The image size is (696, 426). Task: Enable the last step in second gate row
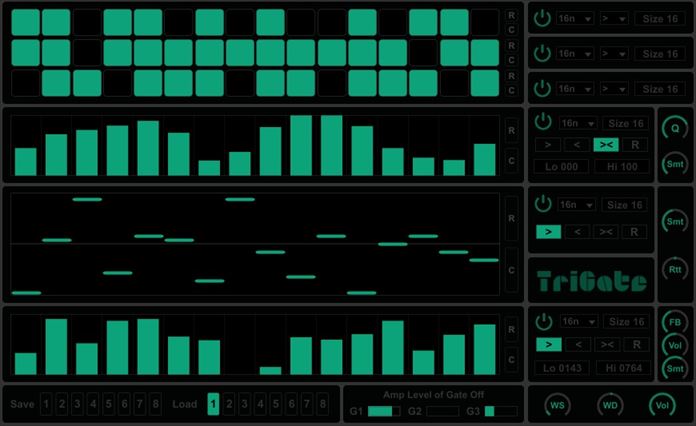pyautogui.click(x=485, y=52)
